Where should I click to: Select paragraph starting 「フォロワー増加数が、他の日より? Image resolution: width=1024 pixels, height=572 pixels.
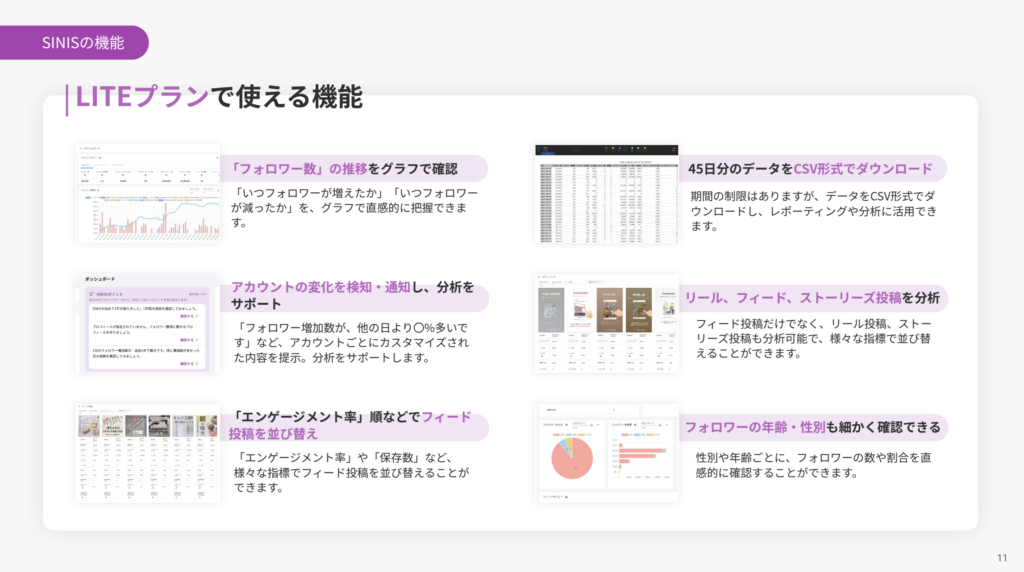point(351,342)
